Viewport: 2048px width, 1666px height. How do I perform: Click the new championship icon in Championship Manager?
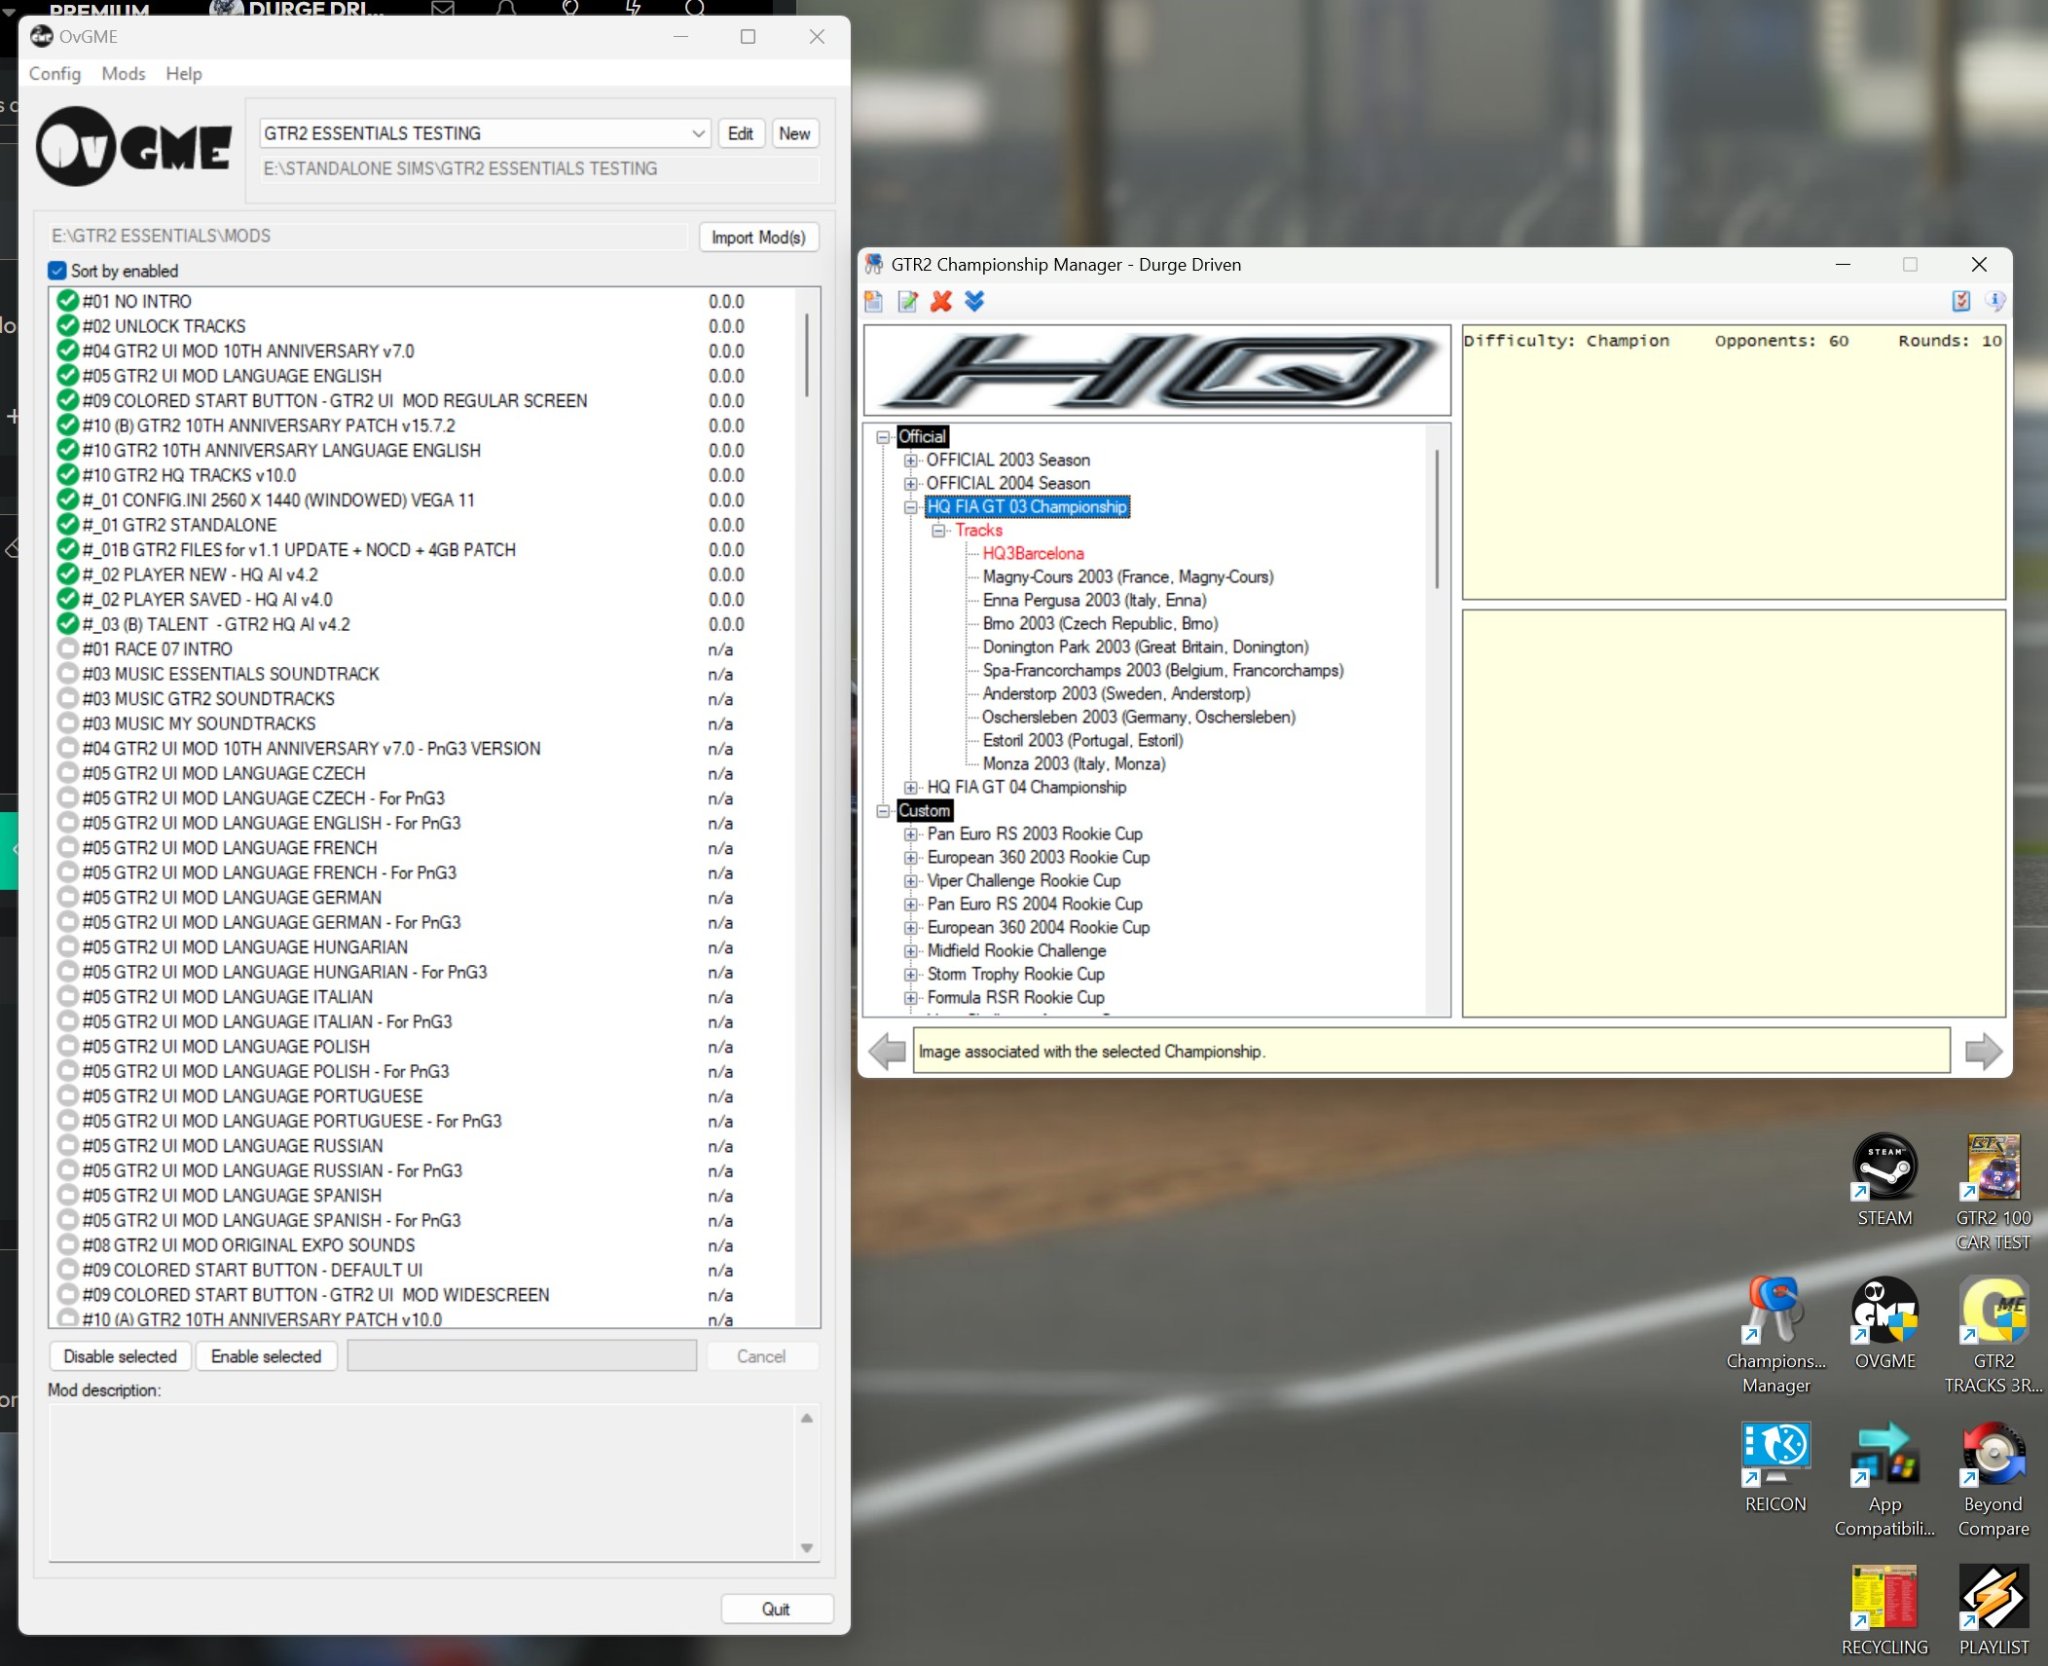(x=874, y=301)
